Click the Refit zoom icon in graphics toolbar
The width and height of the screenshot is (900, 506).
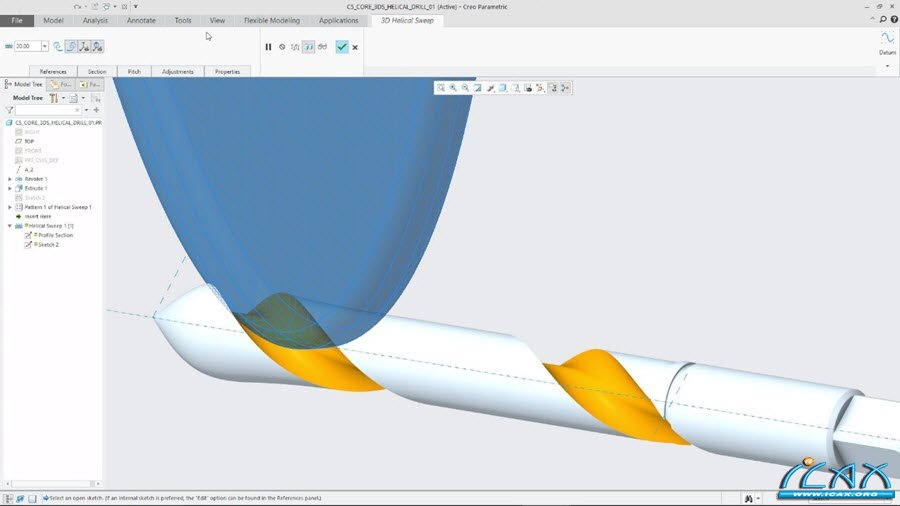441,88
